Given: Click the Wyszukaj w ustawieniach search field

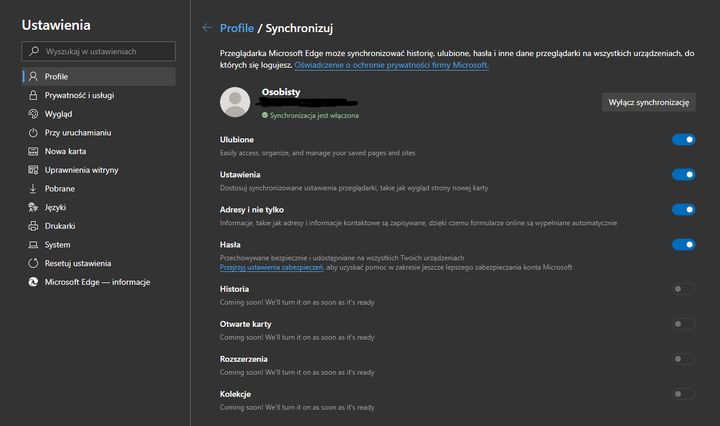Looking at the screenshot, I should tap(98, 51).
